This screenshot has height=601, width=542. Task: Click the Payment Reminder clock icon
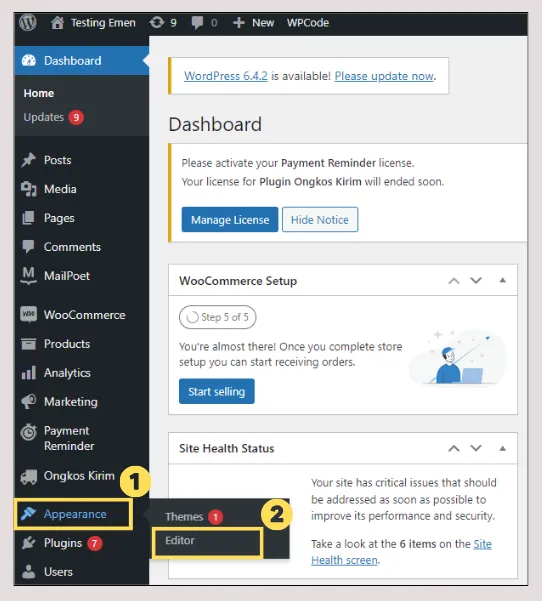(28, 432)
